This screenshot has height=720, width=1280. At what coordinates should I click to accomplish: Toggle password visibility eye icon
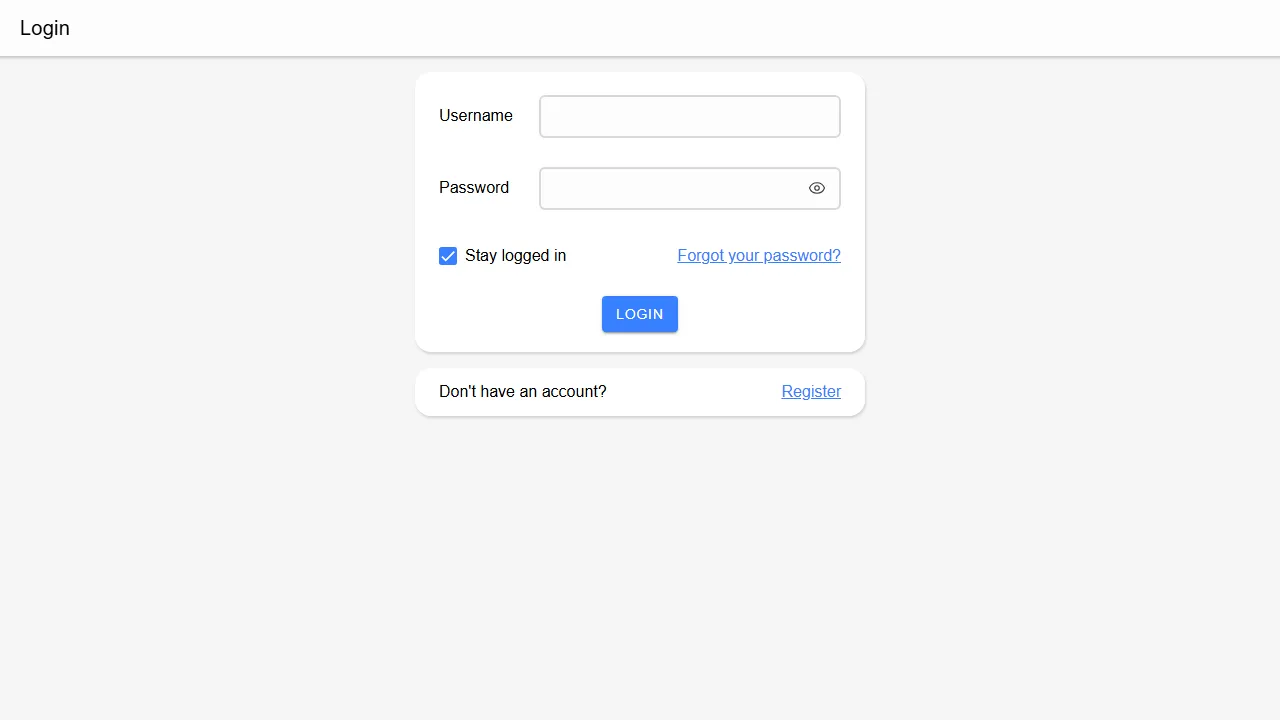pos(817,188)
